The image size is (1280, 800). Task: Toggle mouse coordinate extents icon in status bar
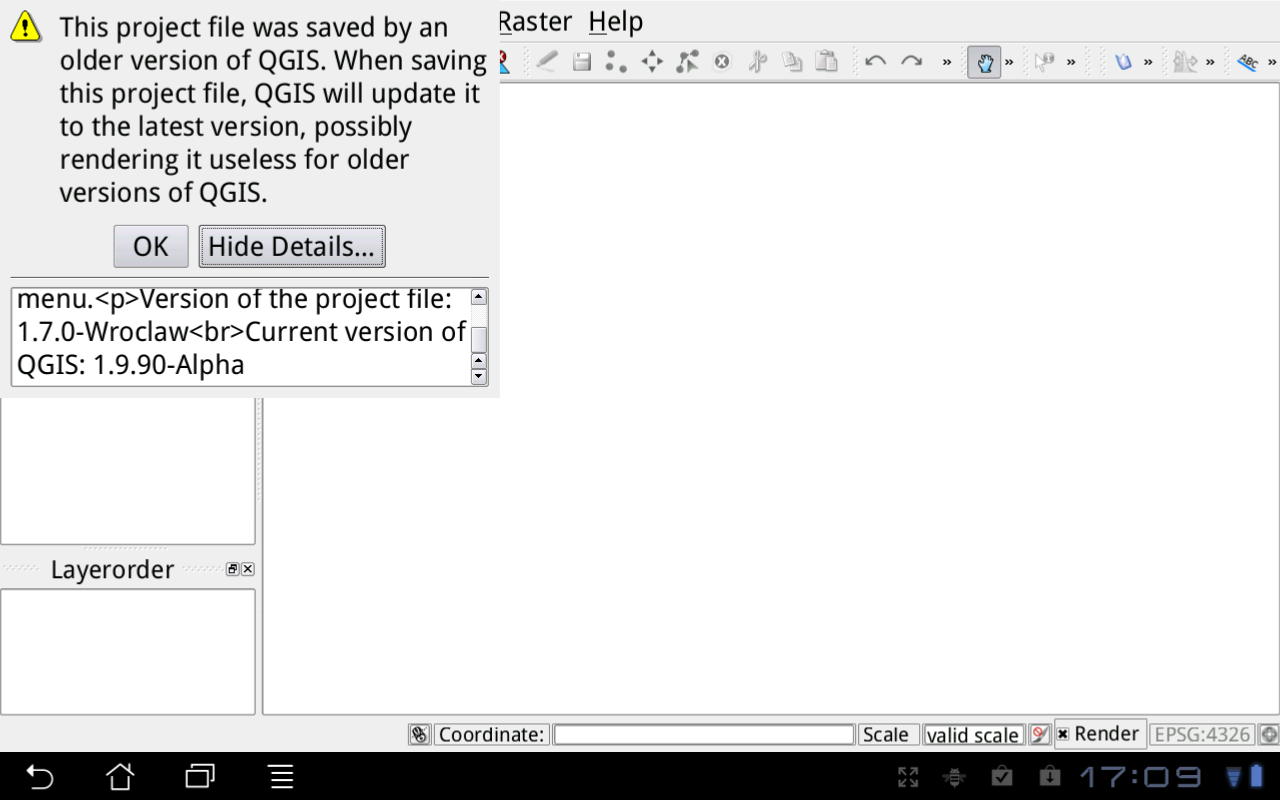click(420, 734)
